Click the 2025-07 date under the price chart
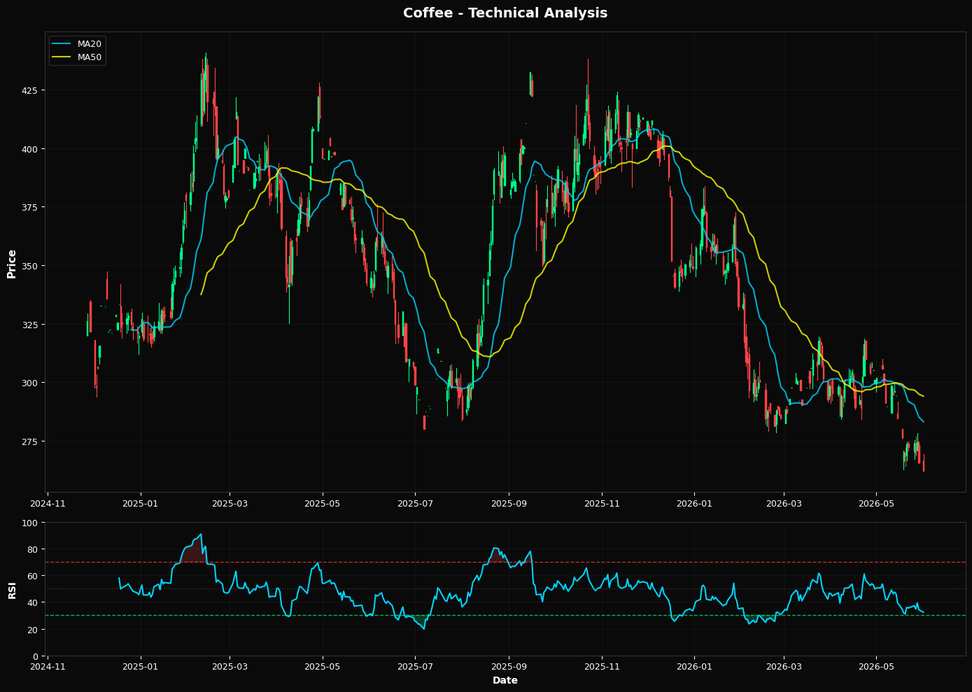The height and width of the screenshot is (692, 972). [x=416, y=504]
